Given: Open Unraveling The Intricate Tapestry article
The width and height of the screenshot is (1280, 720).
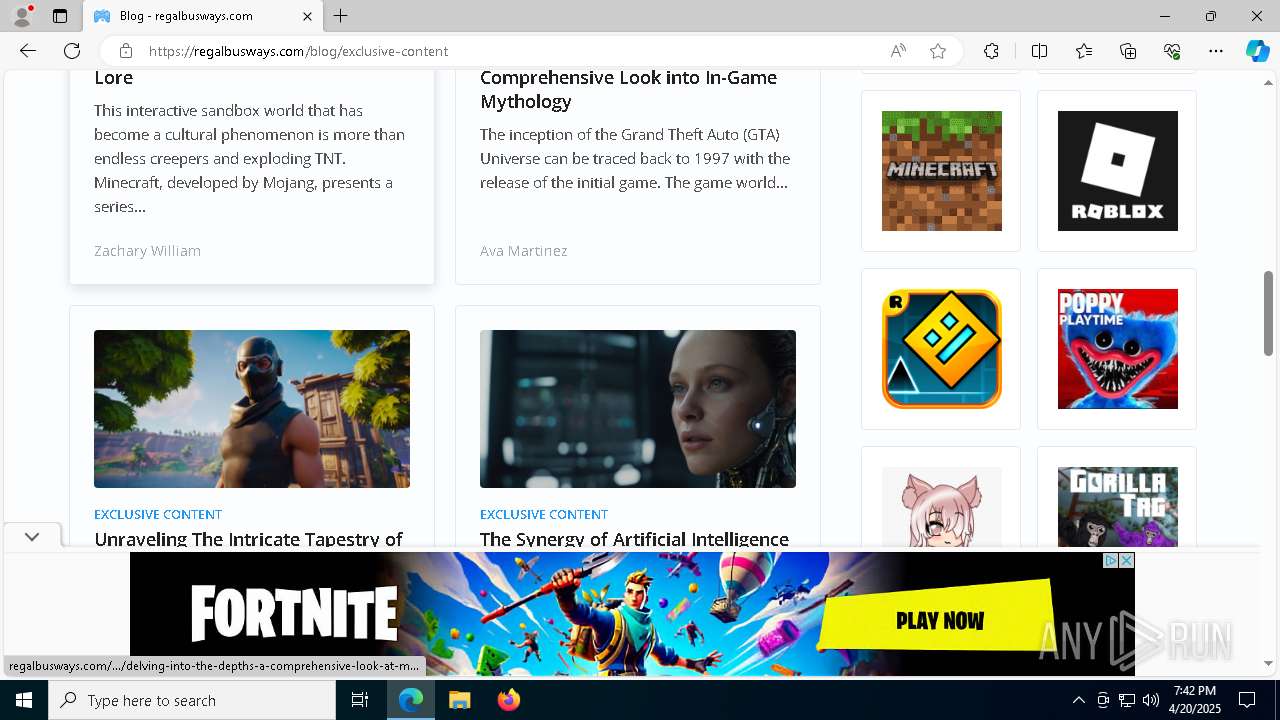Looking at the screenshot, I should (x=249, y=539).
